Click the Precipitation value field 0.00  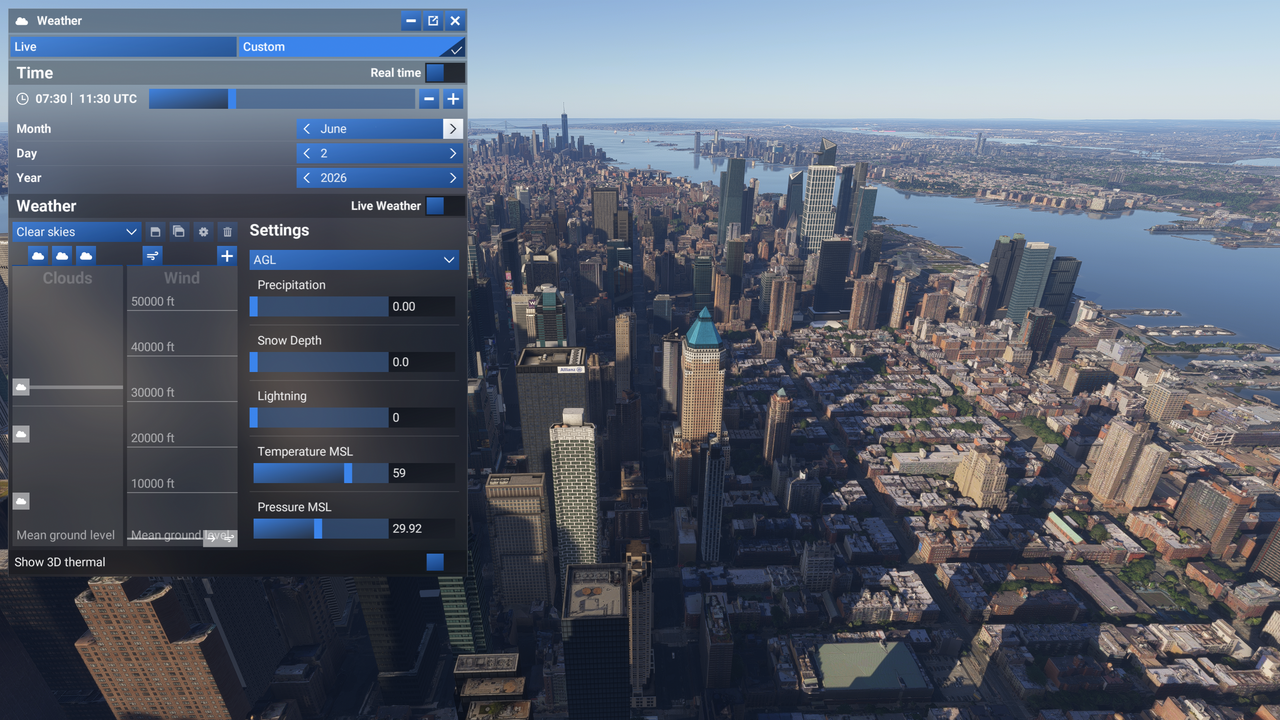(x=422, y=307)
